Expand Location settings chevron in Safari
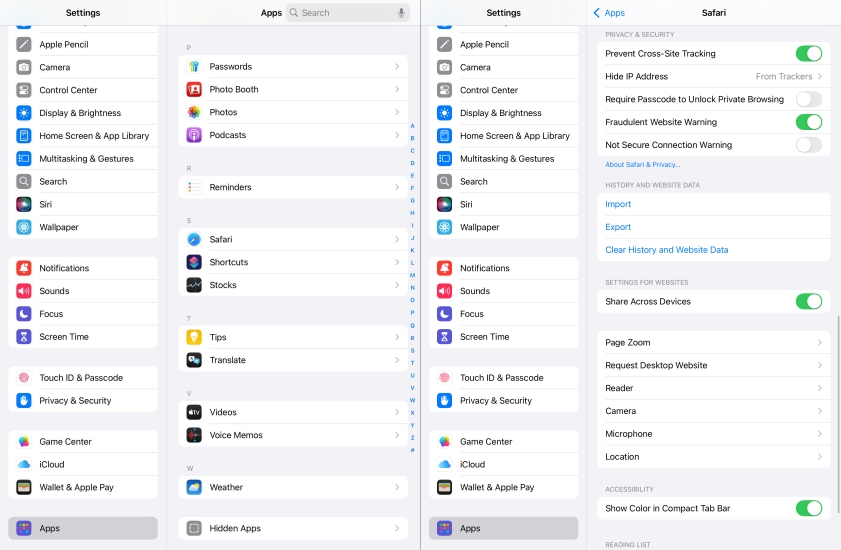Screen dimensions: 841x550 point(820,457)
